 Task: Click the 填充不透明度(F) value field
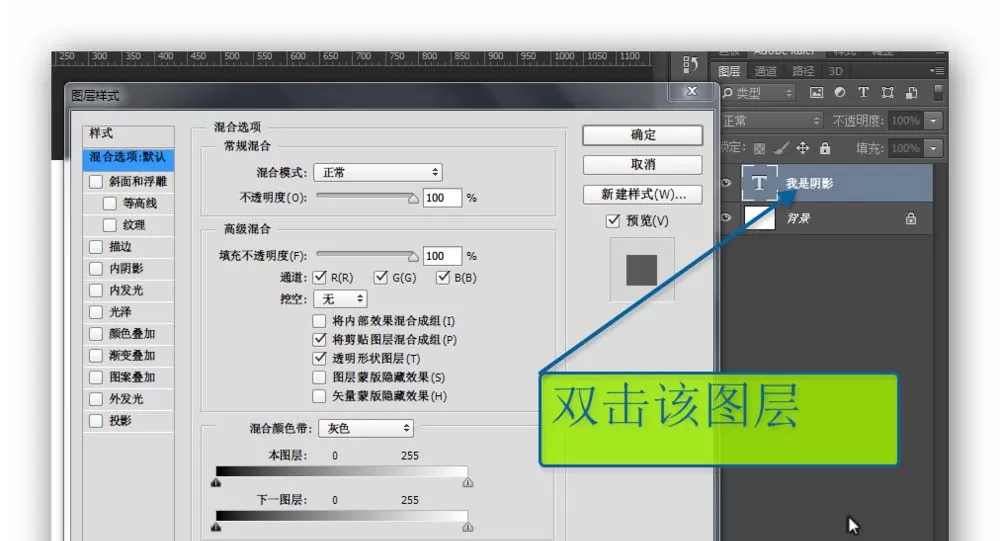click(442, 256)
